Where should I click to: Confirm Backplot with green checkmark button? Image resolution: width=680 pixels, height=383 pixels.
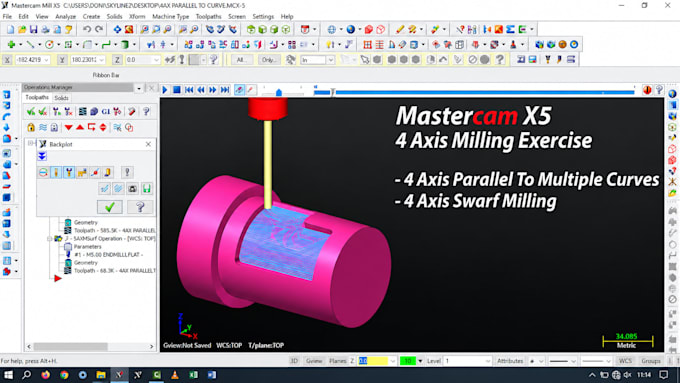(x=110, y=207)
